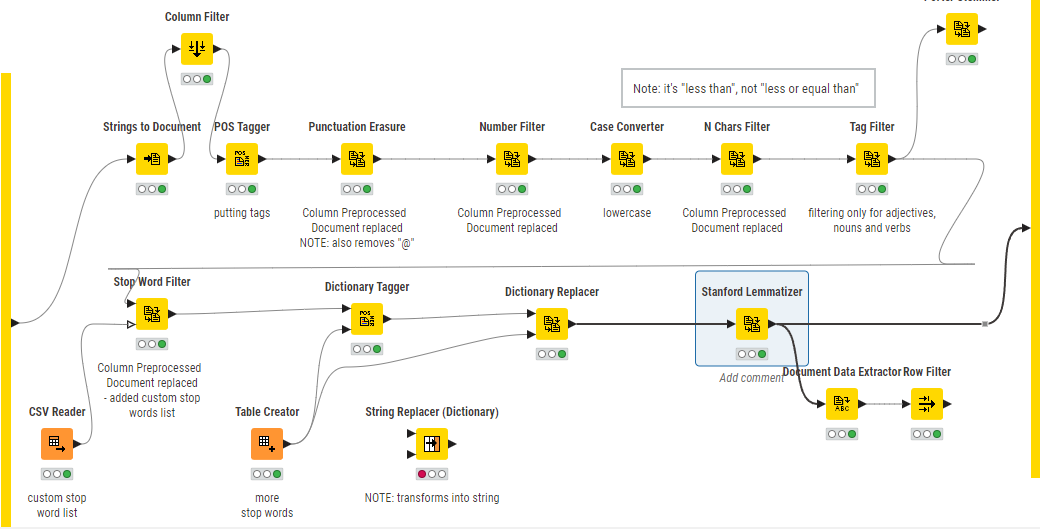Image resolution: width=1040 pixels, height=529 pixels.
Task: Select the Dictionary Replacer node
Action: [x=552, y=324]
